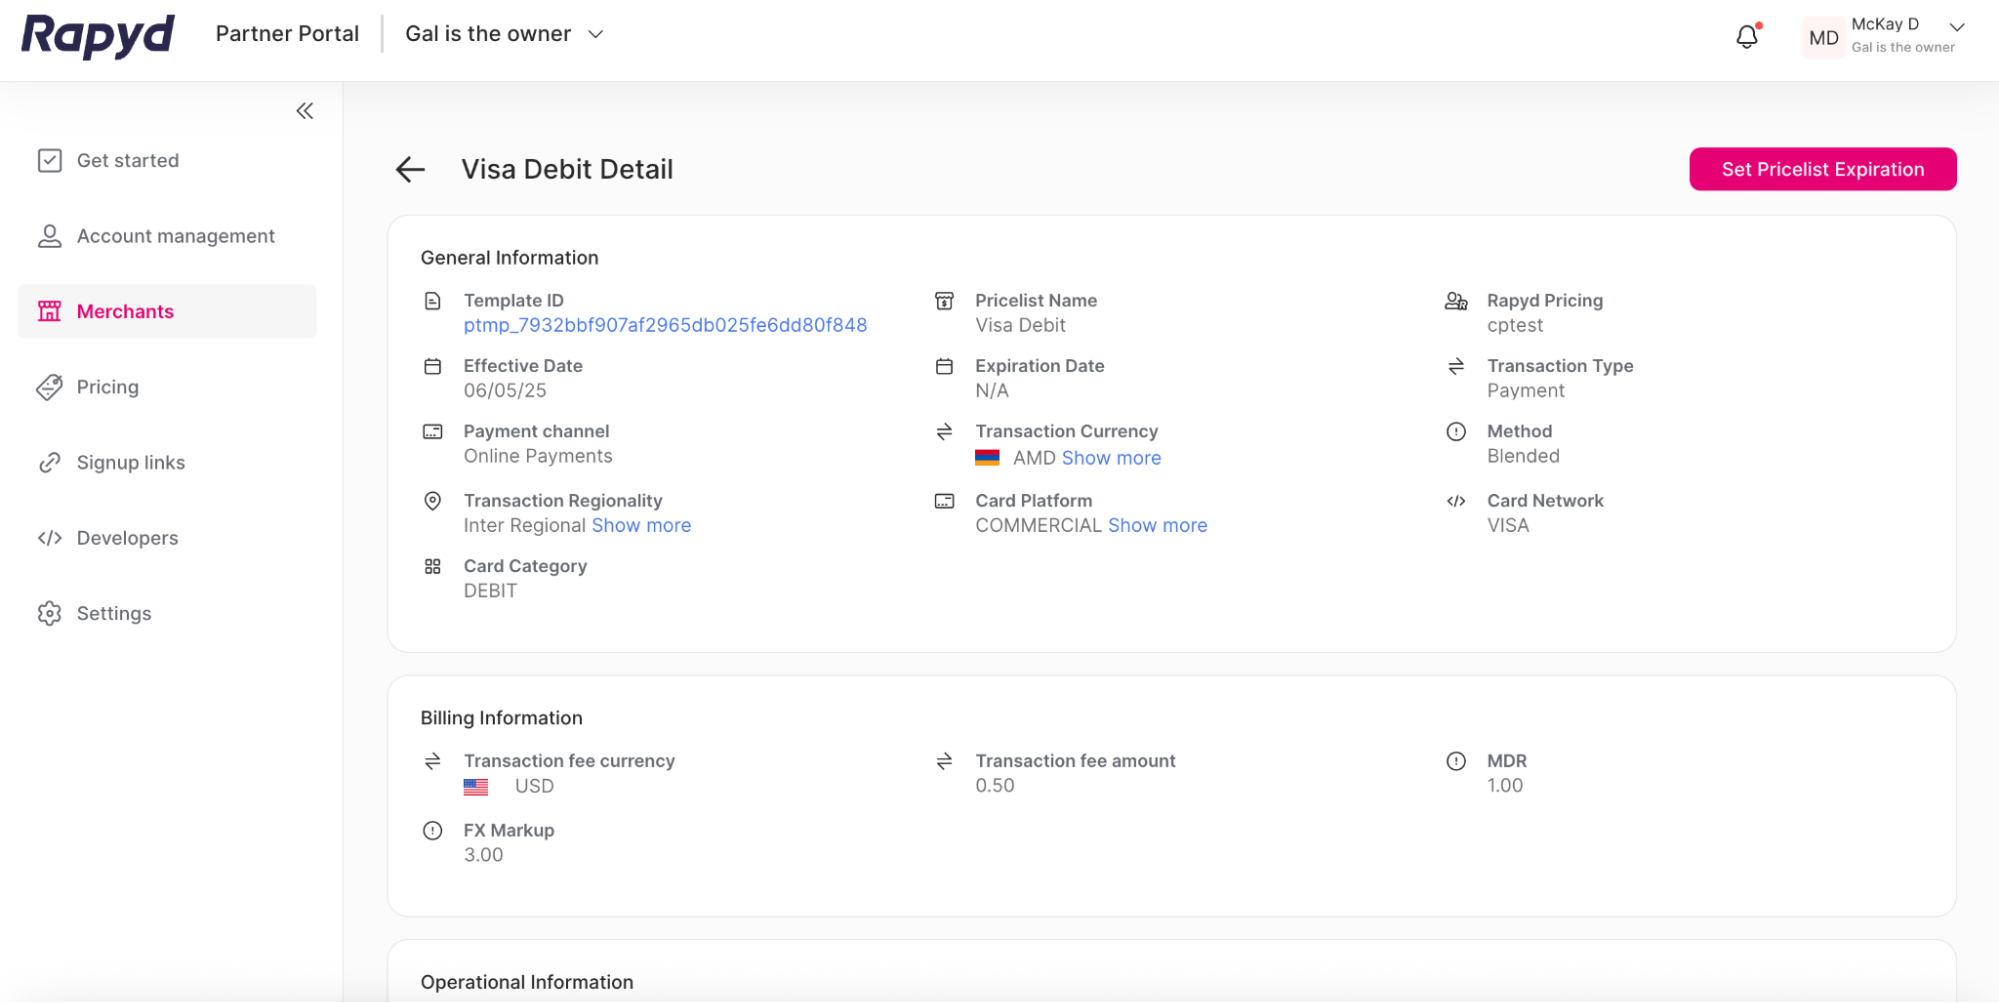Image resolution: width=1999 pixels, height=1003 pixels.
Task: Click the notifications bell icon
Action: tap(1748, 36)
